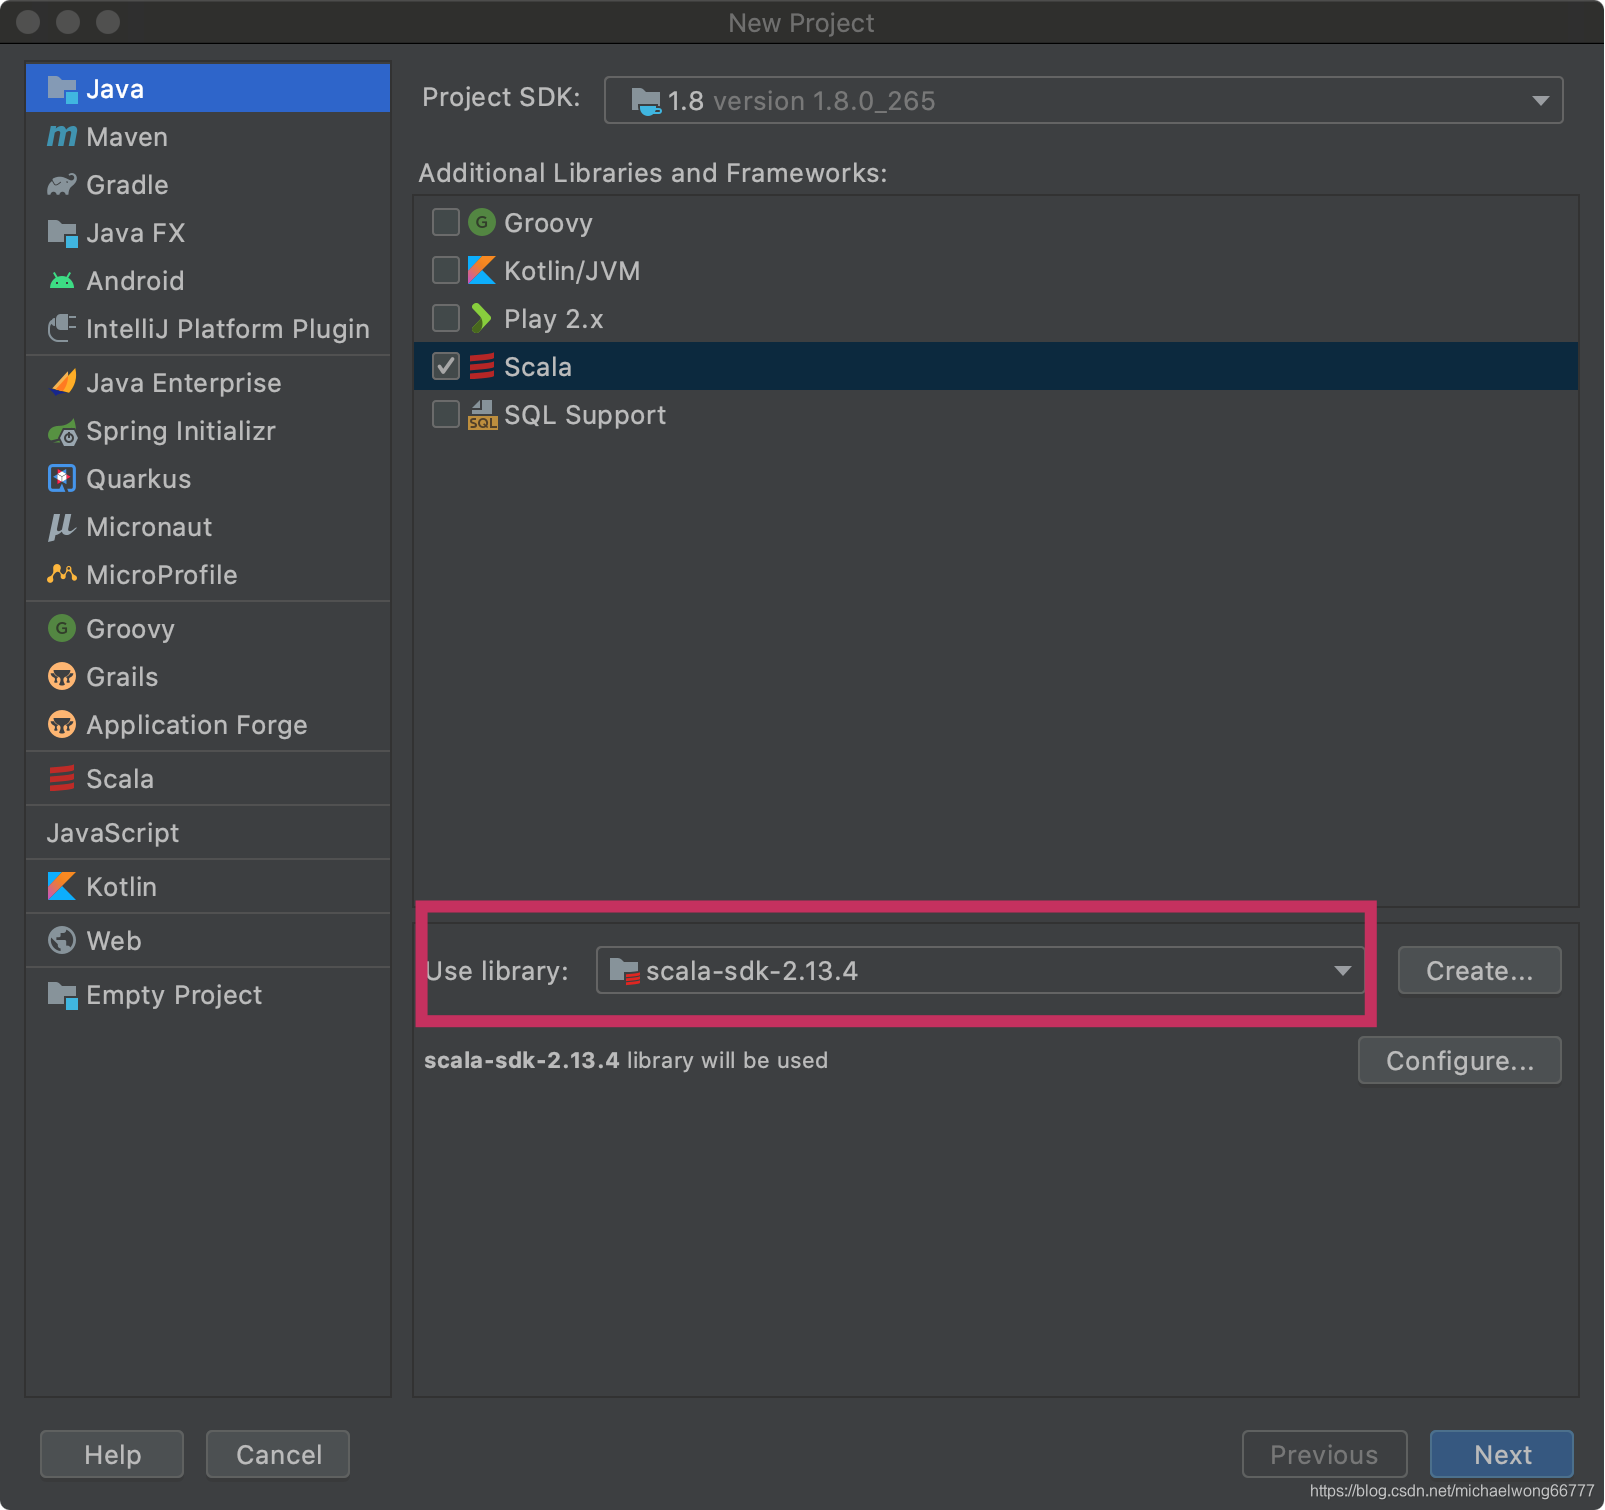The height and width of the screenshot is (1510, 1605).
Task: Select the Micronaut project type label
Action: pos(149,527)
